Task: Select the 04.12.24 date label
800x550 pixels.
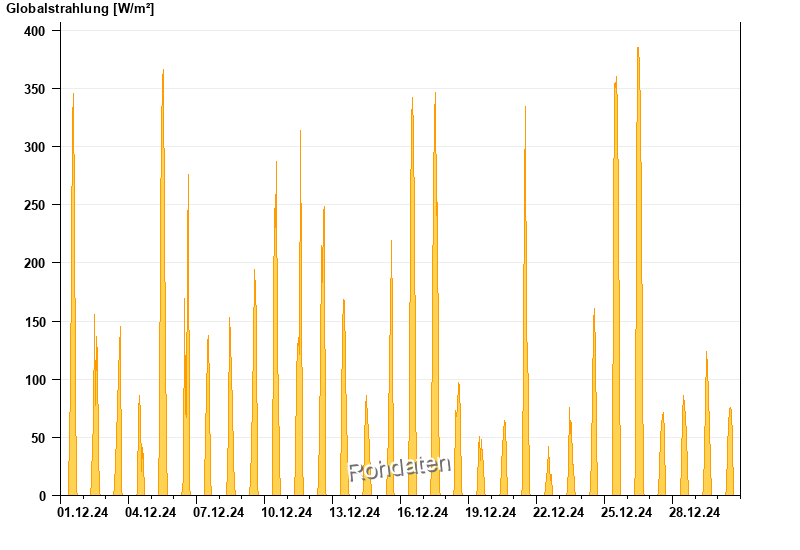Action: [151, 513]
